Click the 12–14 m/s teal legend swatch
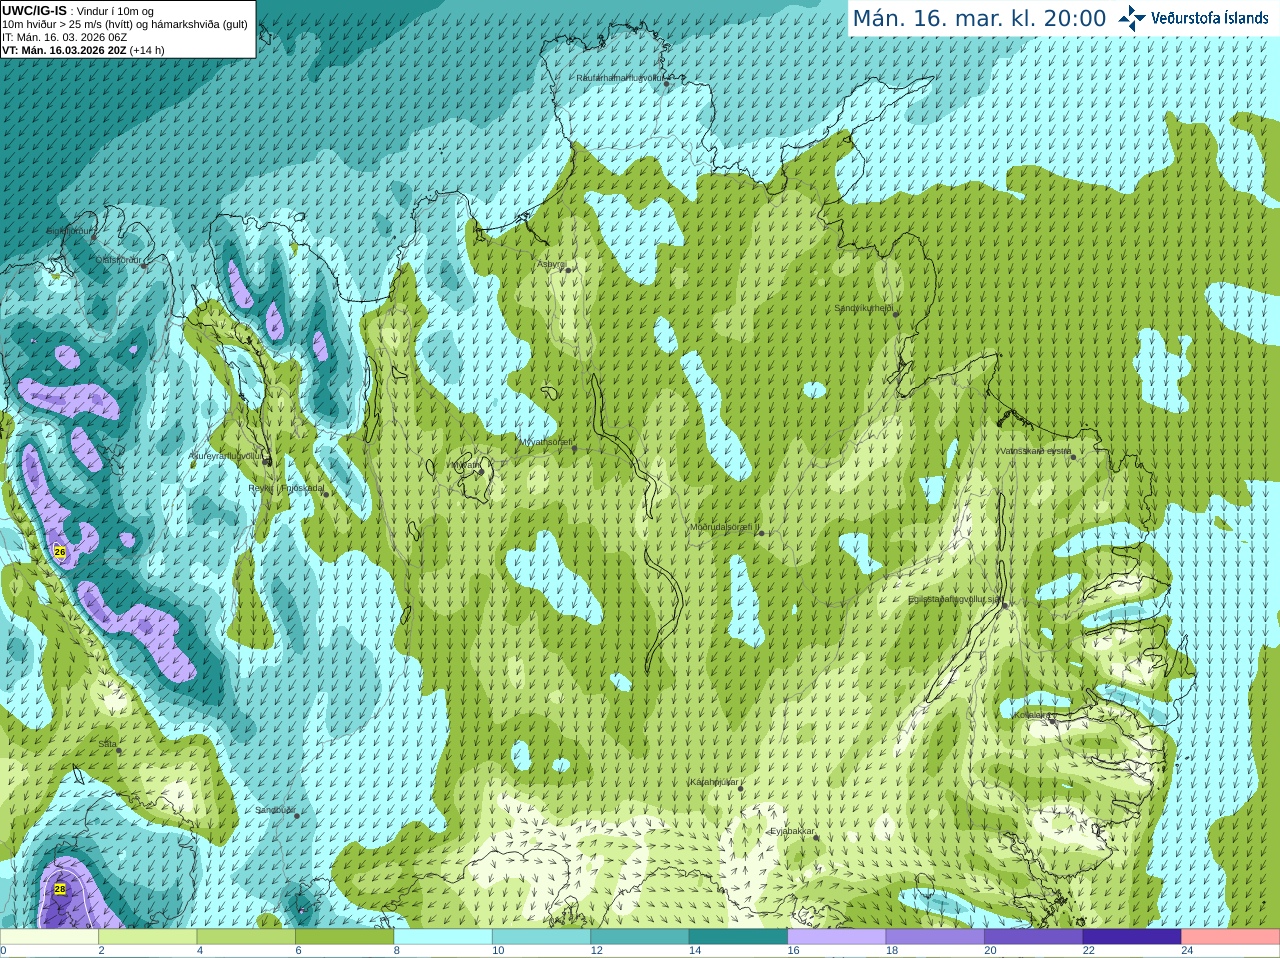This screenshot has width=1280, height=958. tap(640, 937)
